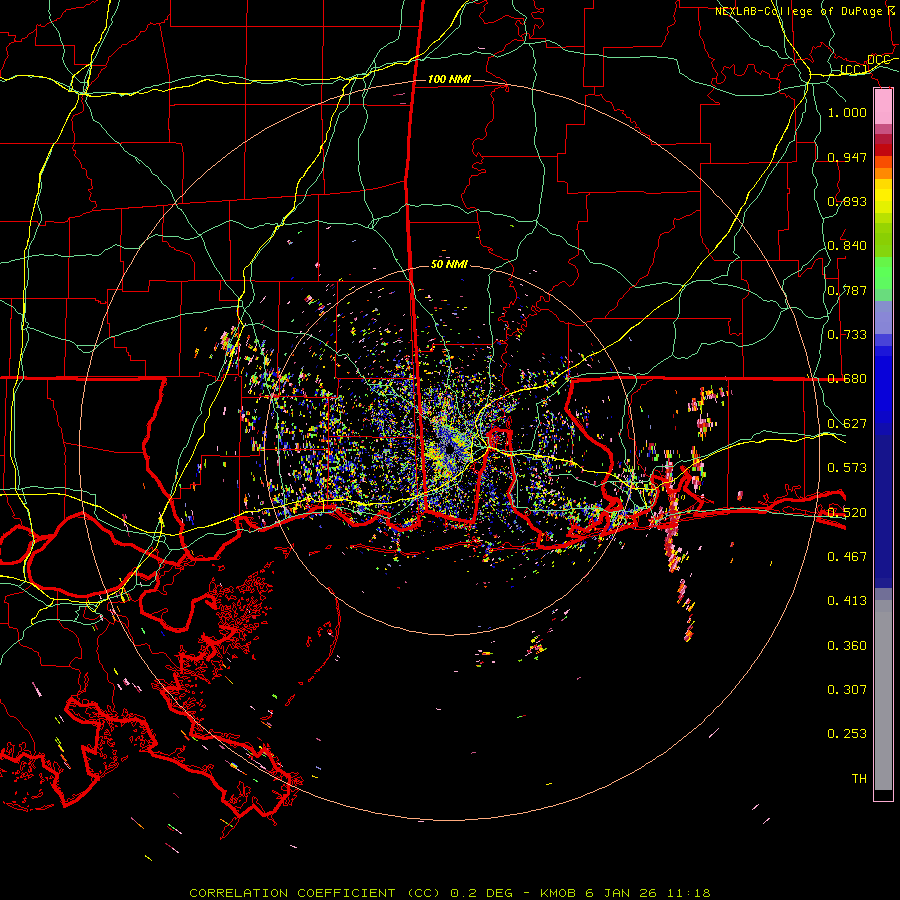Click the 6 JAN 26 date text

click(x=620, y=893)
